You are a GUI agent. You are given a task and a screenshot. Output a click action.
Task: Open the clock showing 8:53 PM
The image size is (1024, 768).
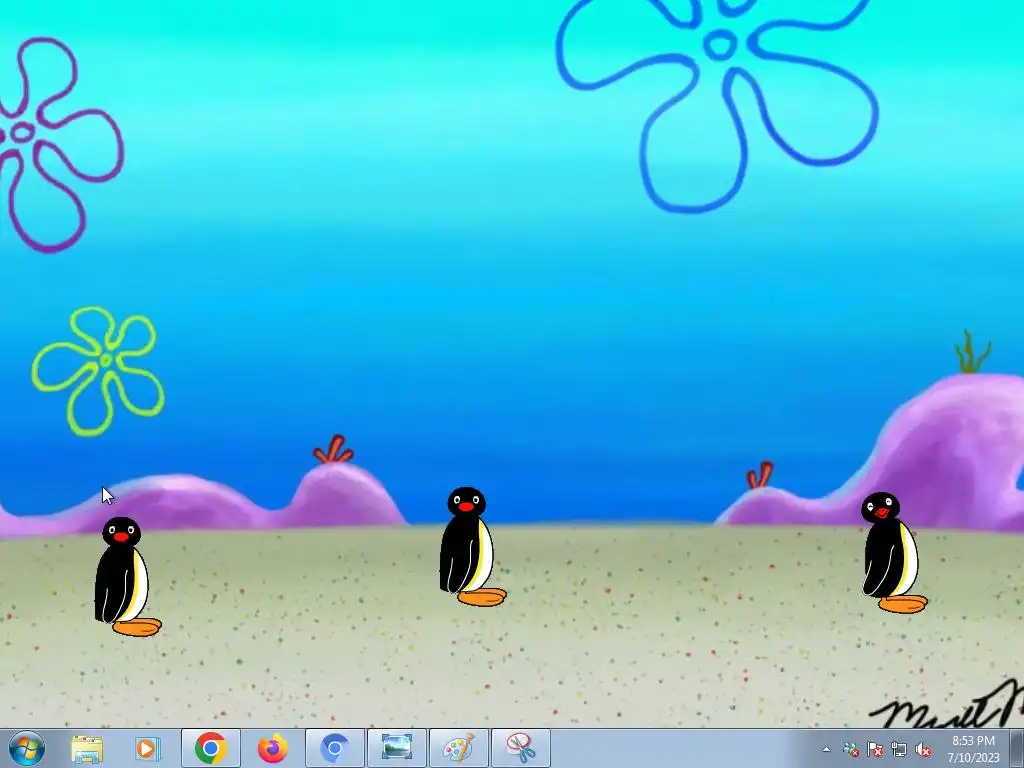tap(973, 749)
